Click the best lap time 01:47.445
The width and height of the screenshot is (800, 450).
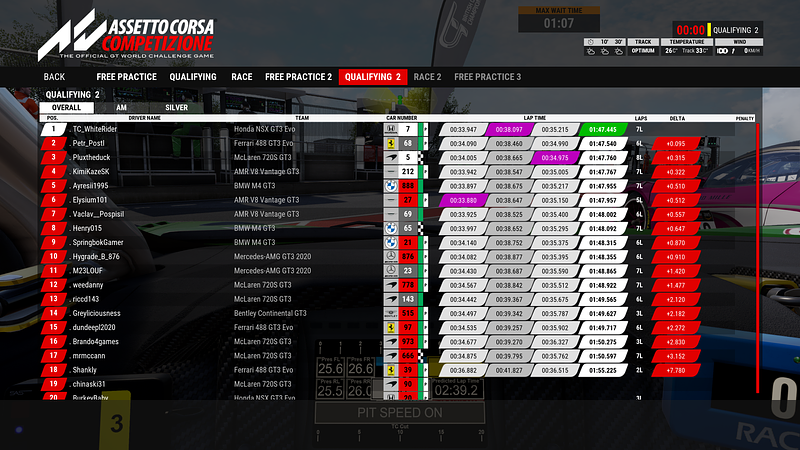pos(603,130)
